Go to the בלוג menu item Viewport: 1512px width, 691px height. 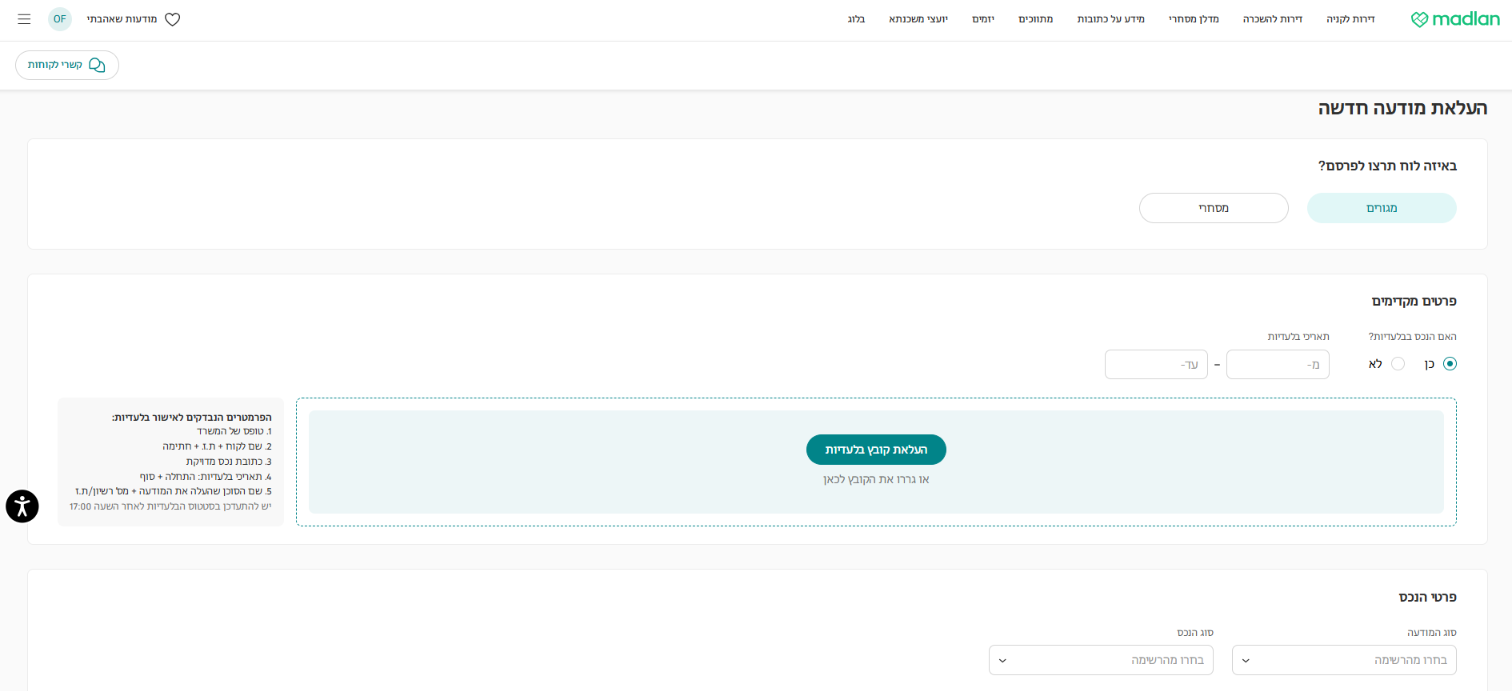pyautogui.click(x=856, y=19)
